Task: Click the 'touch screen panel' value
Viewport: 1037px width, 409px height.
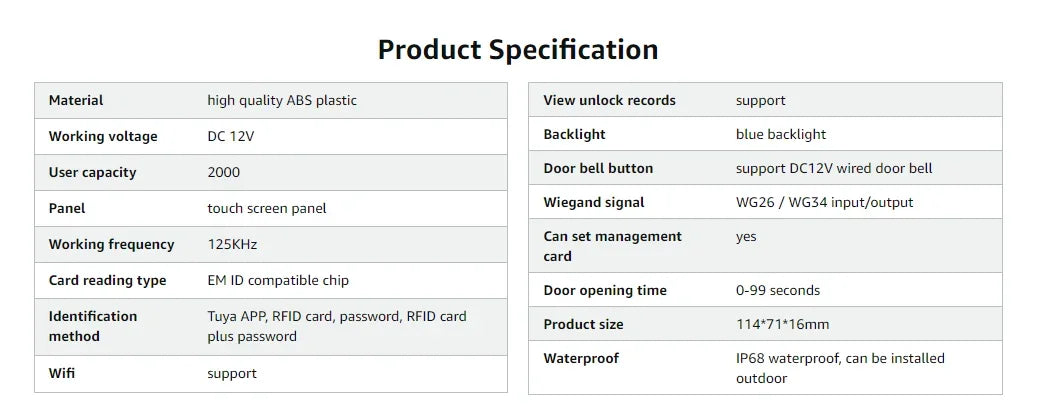Action: point(267,208)
